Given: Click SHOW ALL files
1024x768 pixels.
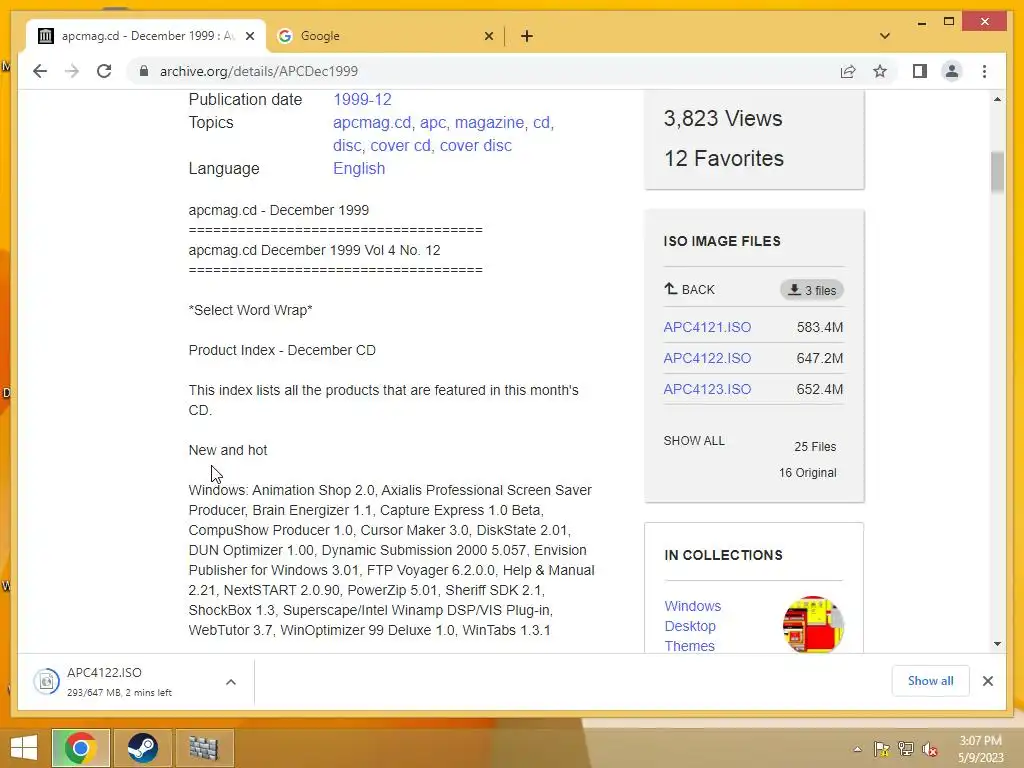Looking at the screenshot, I should click(x=694, y=441).
